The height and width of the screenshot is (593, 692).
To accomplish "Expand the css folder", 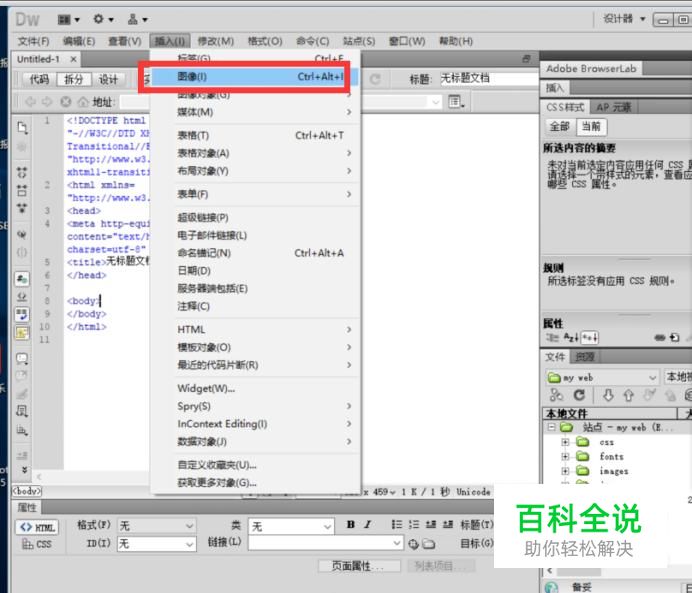I will [x=565, y=442].
